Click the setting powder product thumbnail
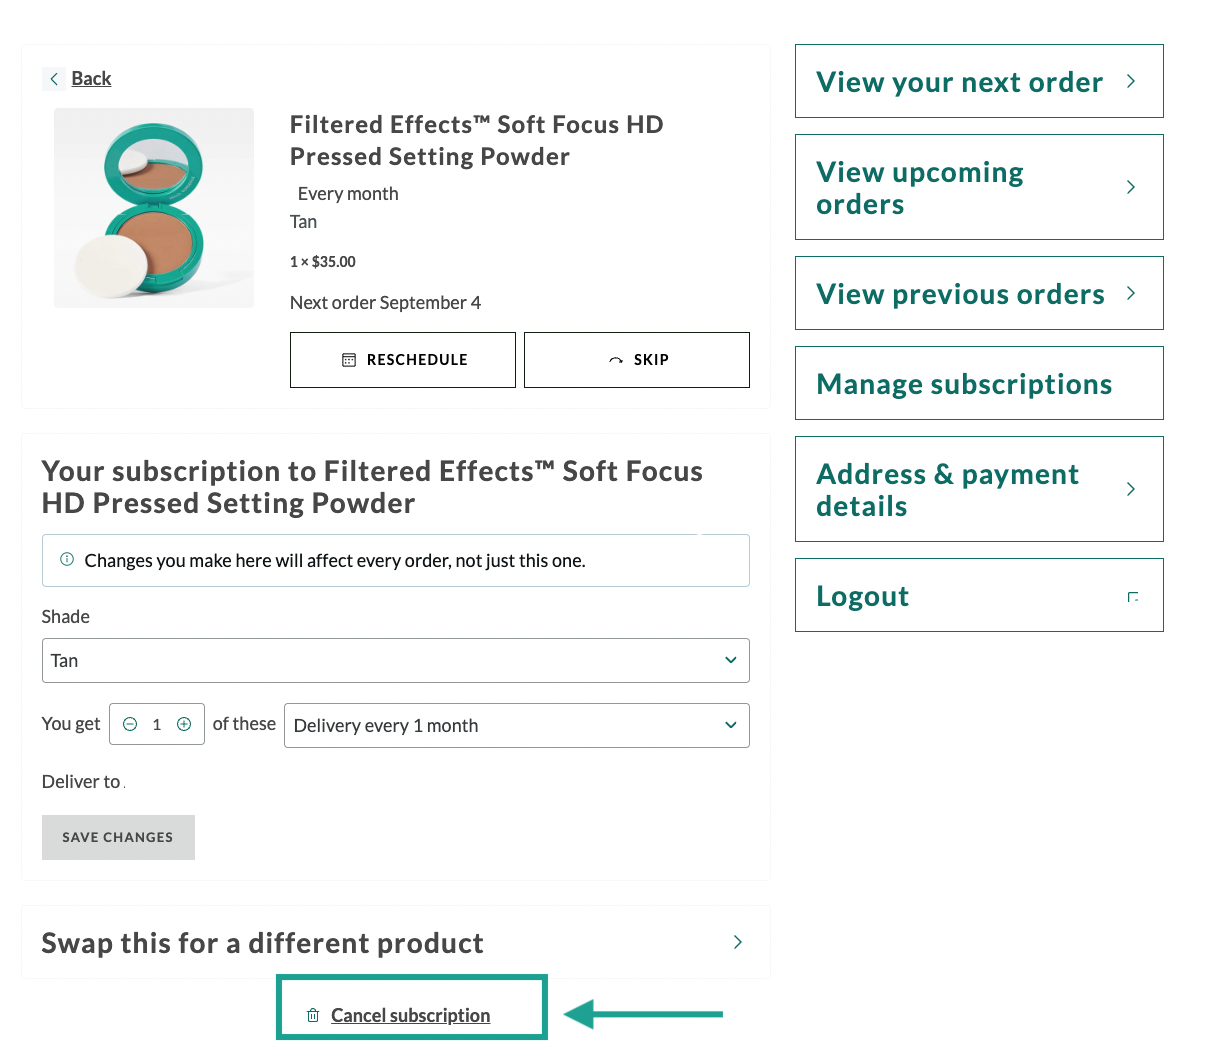1211x1044 pixels. click(x=154, y=208)
